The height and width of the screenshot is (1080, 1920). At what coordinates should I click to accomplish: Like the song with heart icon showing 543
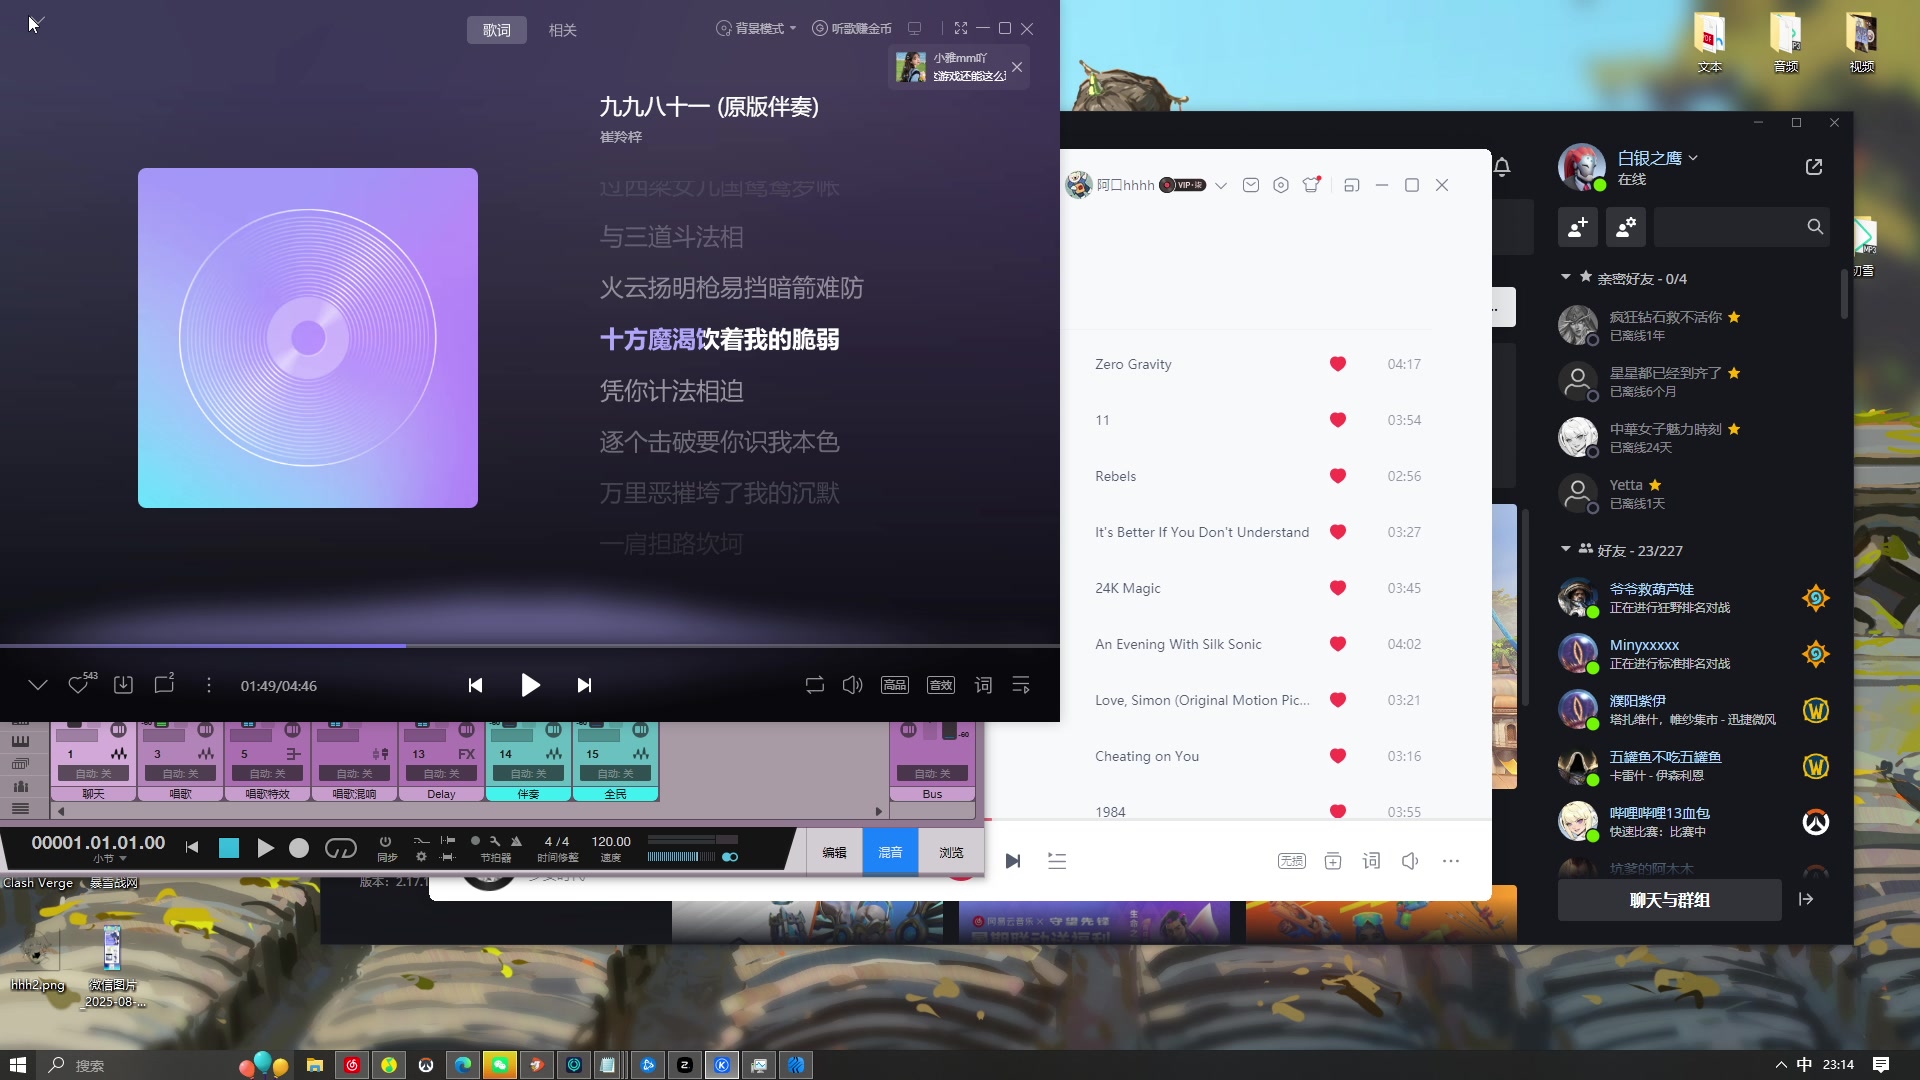pos(79,685)
